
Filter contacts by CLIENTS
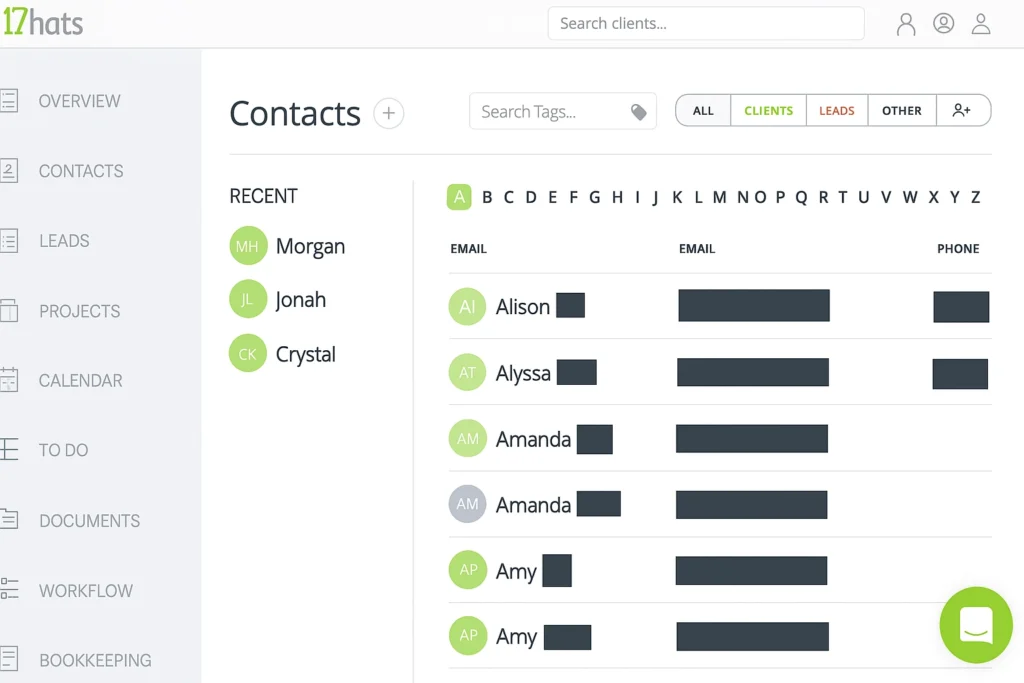[768, 111]
